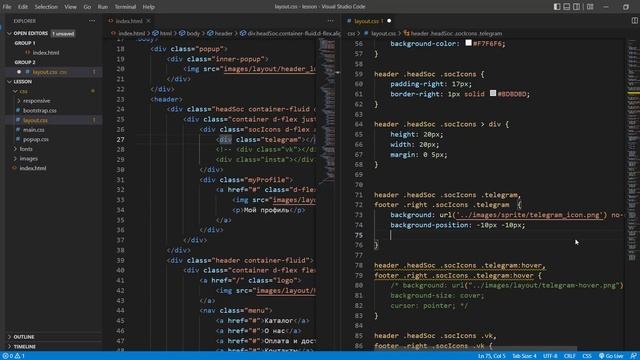Click index.html file icon in the file tree
The image size is (640, 360).
14,168
